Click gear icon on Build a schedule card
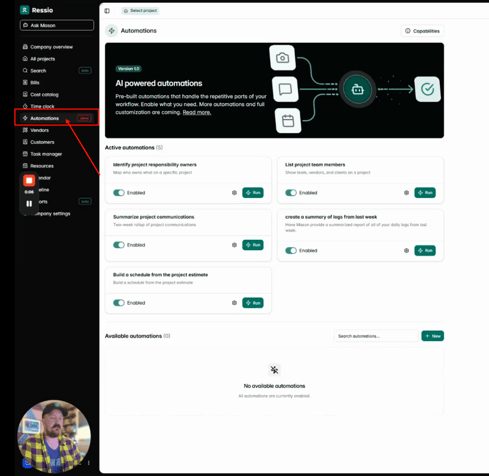Image resolution: width=489 pixels, height=476 pixels. (x=234, y=303)
